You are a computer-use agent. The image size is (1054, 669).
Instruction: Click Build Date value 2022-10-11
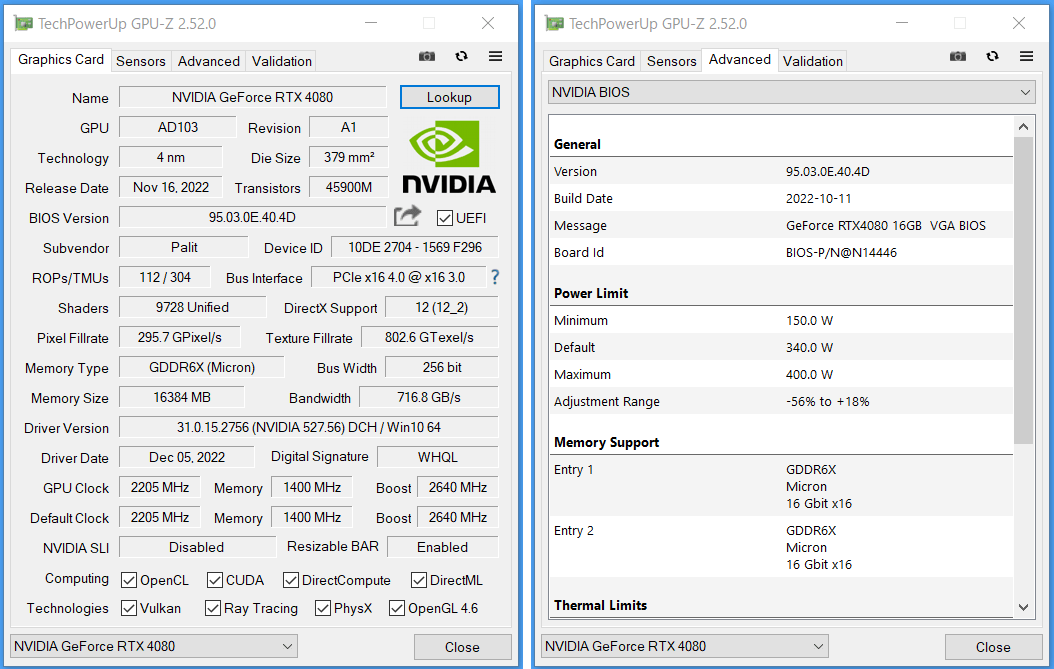819,198
